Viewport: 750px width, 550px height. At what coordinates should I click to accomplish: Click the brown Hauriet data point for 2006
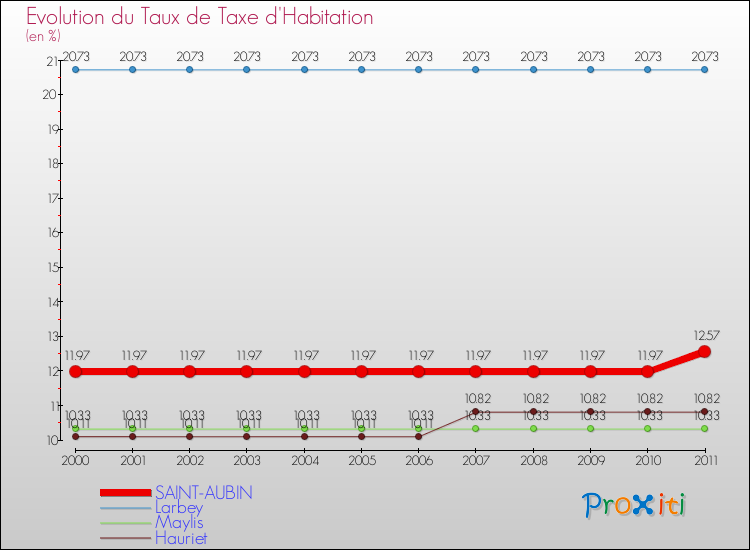click(x=419, y=436)
